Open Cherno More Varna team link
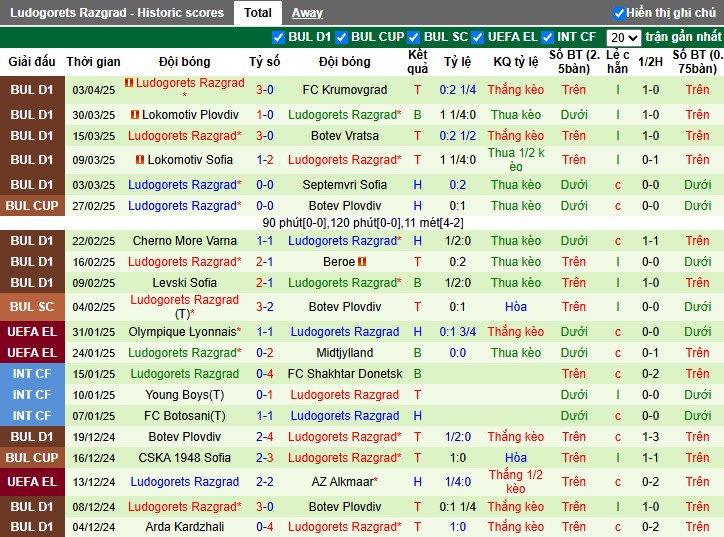 pos(185,241)
